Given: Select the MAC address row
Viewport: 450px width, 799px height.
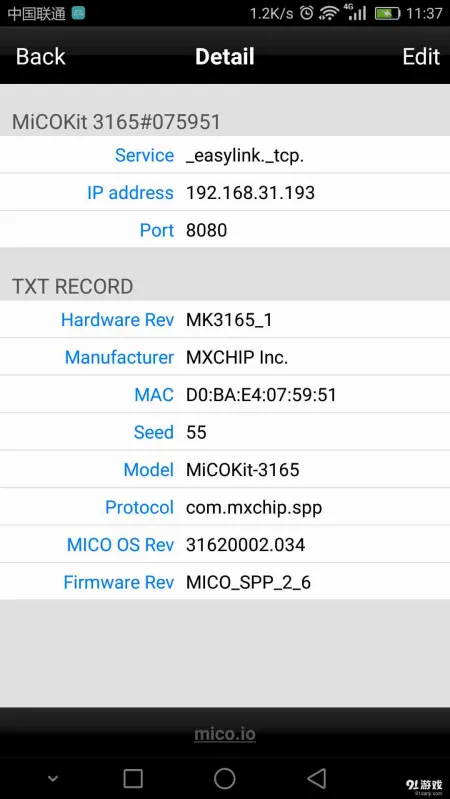Looking at the screenshot, I should [x=225, y=394].
